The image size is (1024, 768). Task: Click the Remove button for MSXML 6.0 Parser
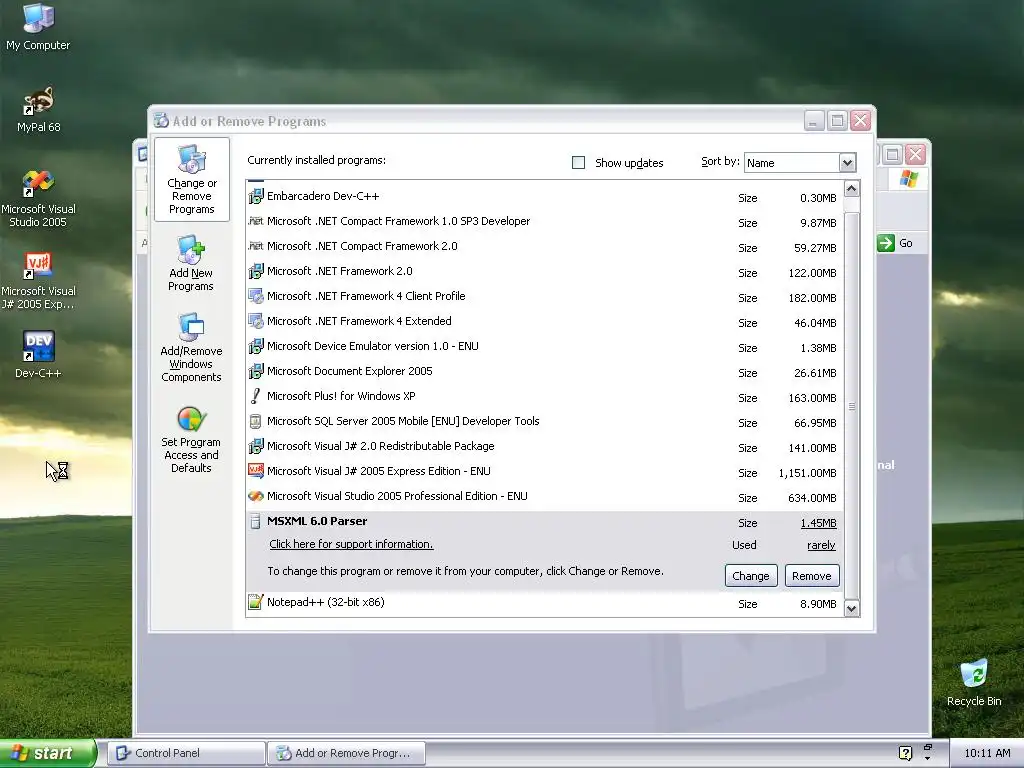812,575
